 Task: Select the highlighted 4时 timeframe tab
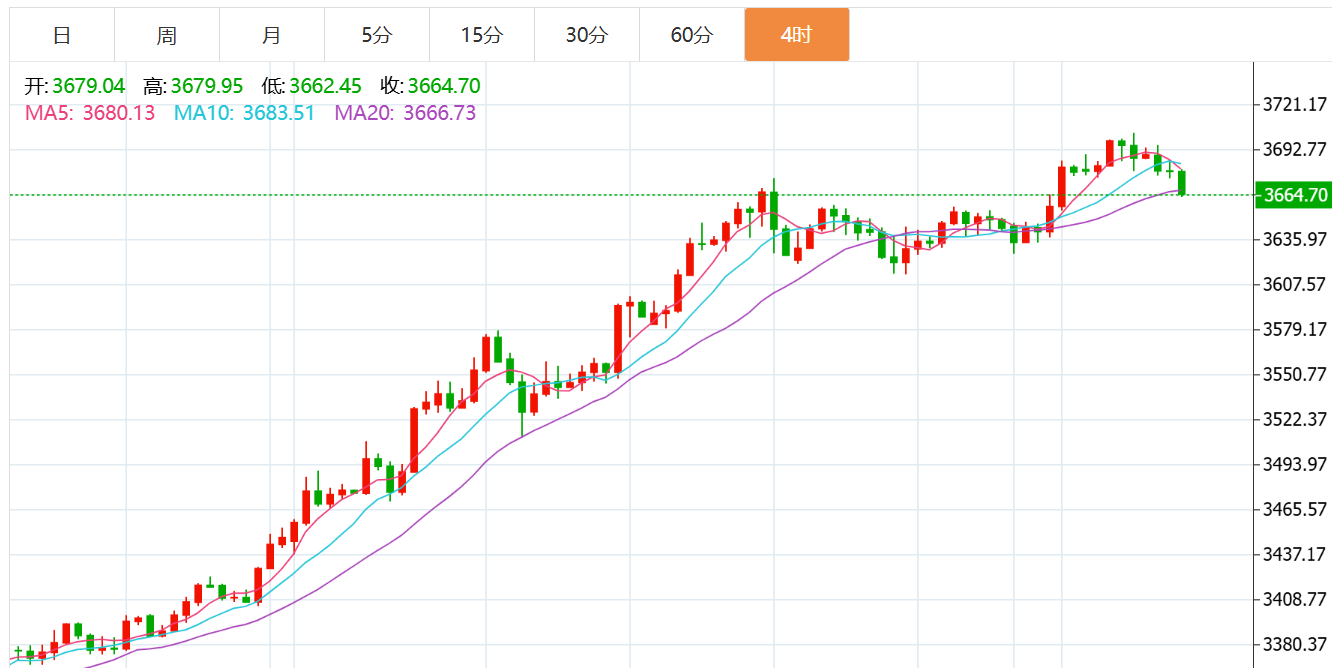pos(797,35)
